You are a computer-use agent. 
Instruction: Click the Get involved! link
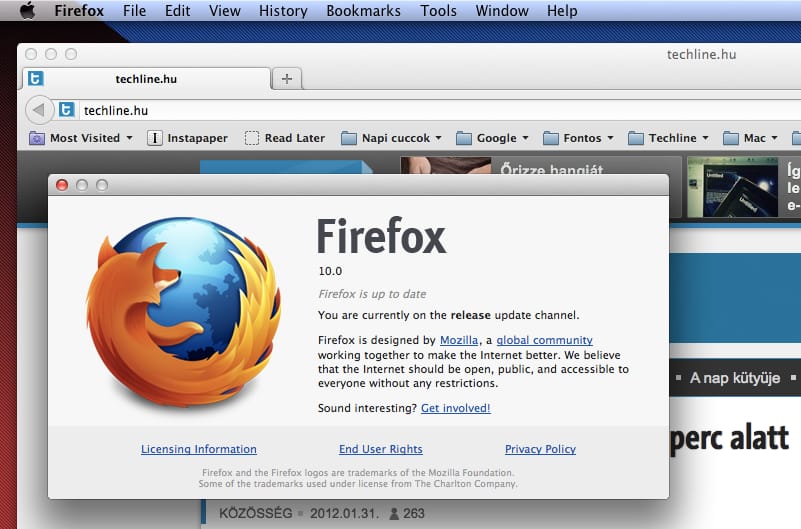tap(456, 408)
